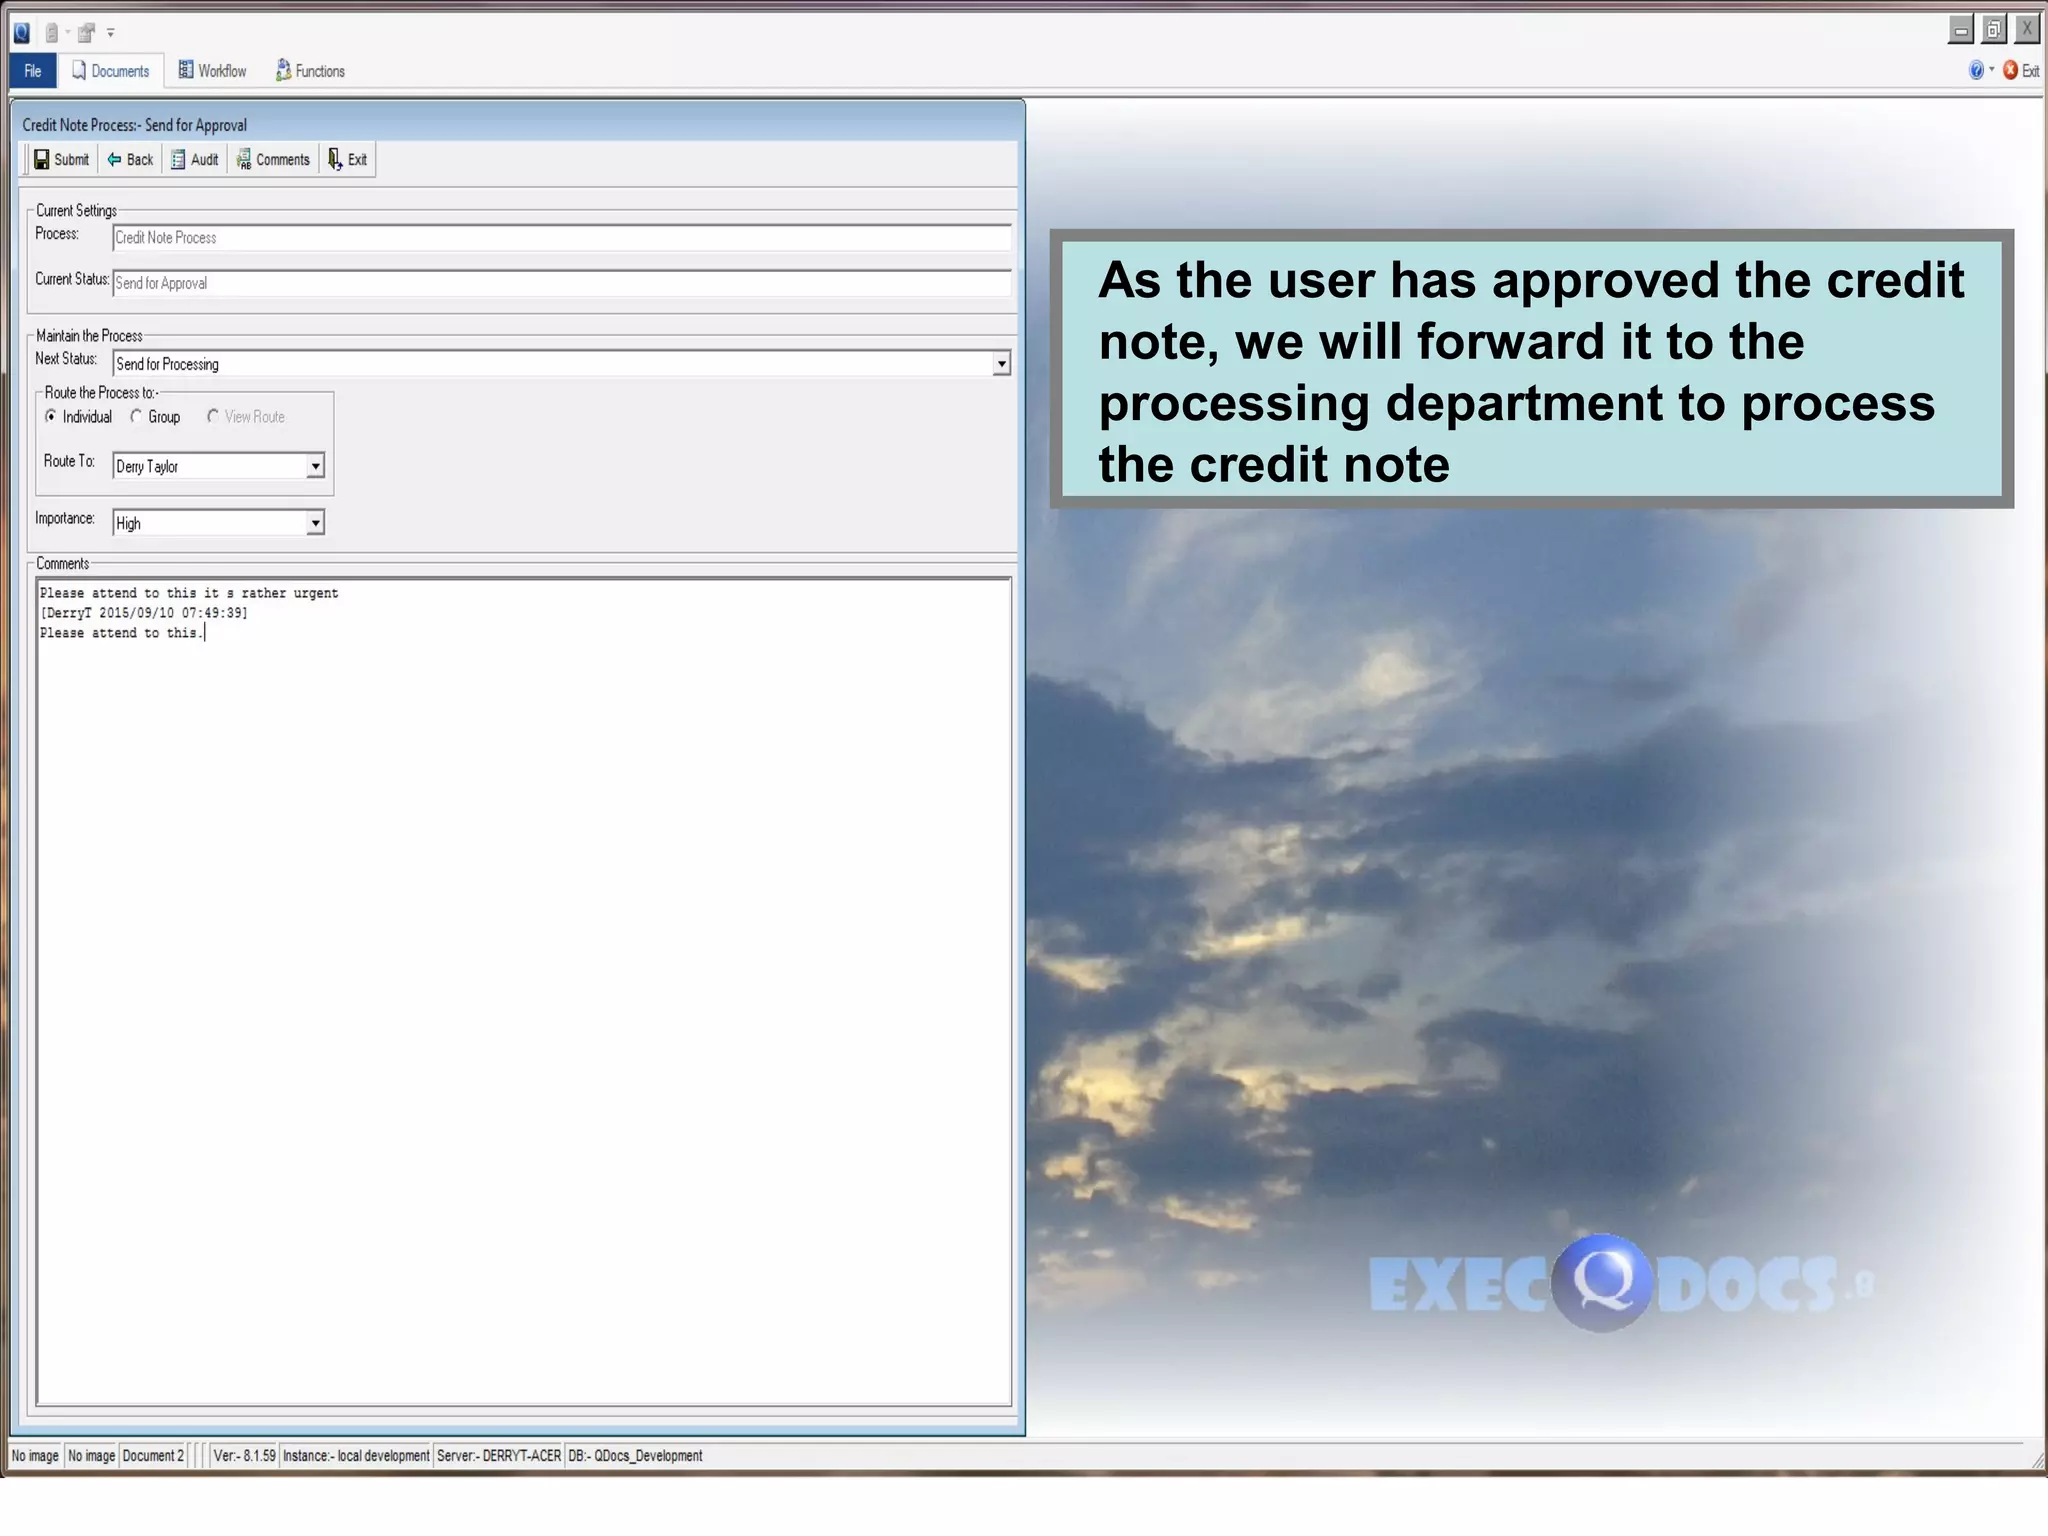Click the QDocs application icon in title bar

[x=21, y=33]
